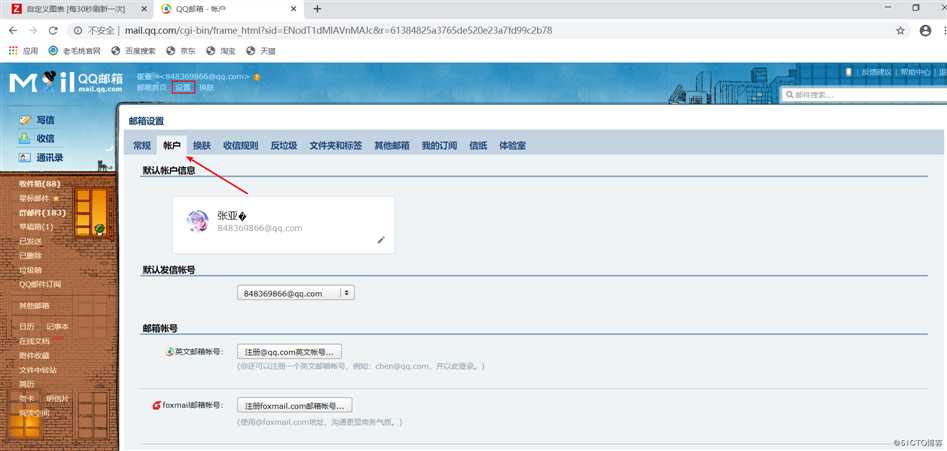Image resolution: width=947 pixels, height=451 pixels.
Task: Open the 通讯录 contacts icon
Action: tap(25, 158)
